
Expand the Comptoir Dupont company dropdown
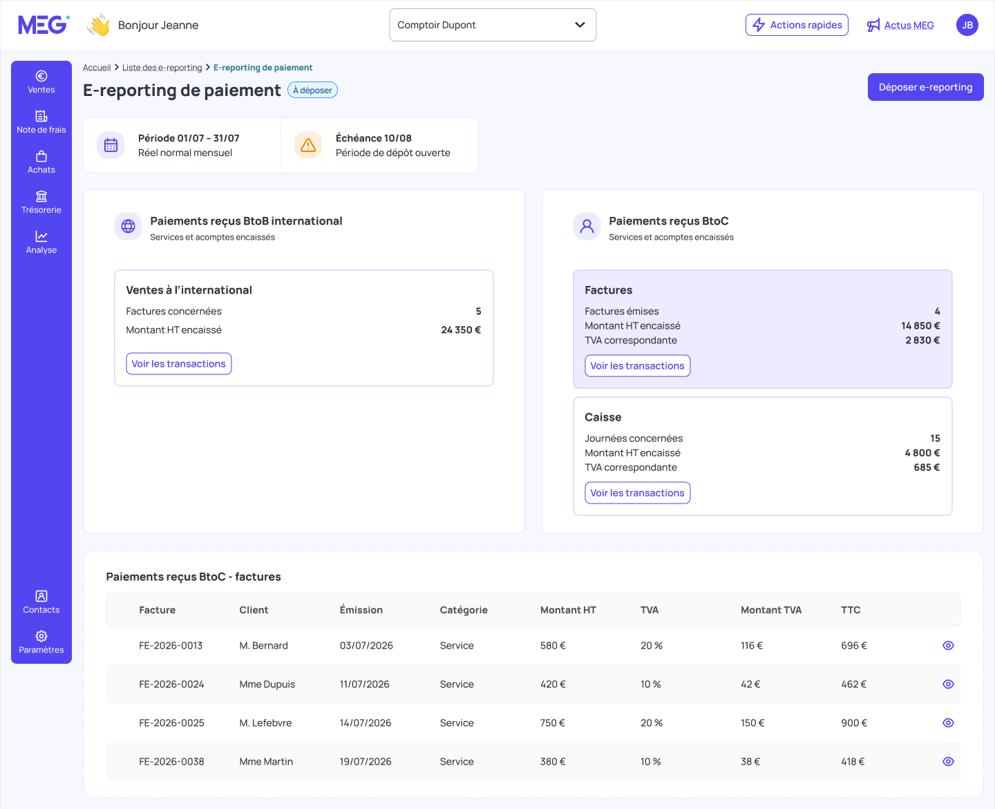[x=492, y=25]
